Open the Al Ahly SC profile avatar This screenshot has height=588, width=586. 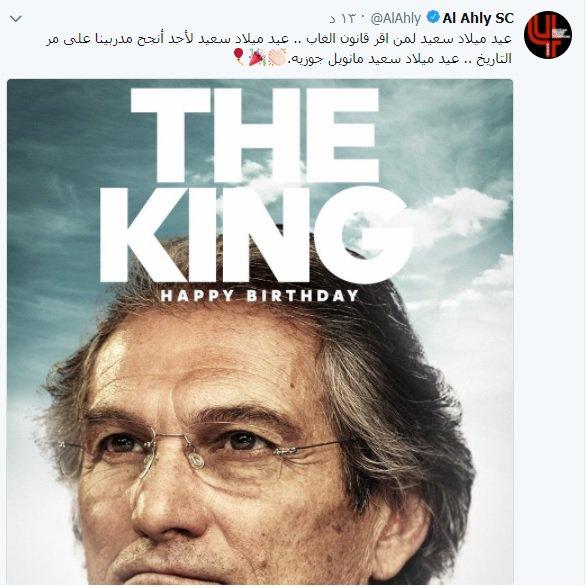[x=548, y=34]
